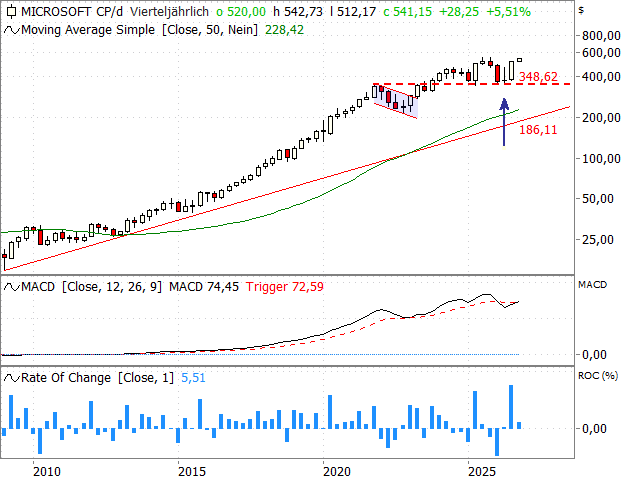Click the wave icon beside Rate Of Change
The width and height of the screenshot is (640, 480).
pyautogui.click(x=12, y=378)
